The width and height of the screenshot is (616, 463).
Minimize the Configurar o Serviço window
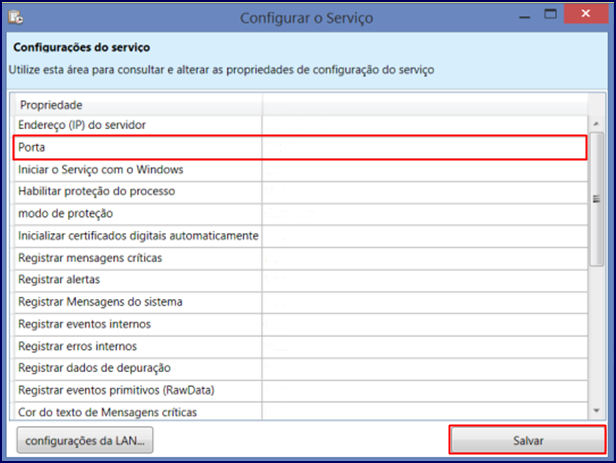point(524,16)
